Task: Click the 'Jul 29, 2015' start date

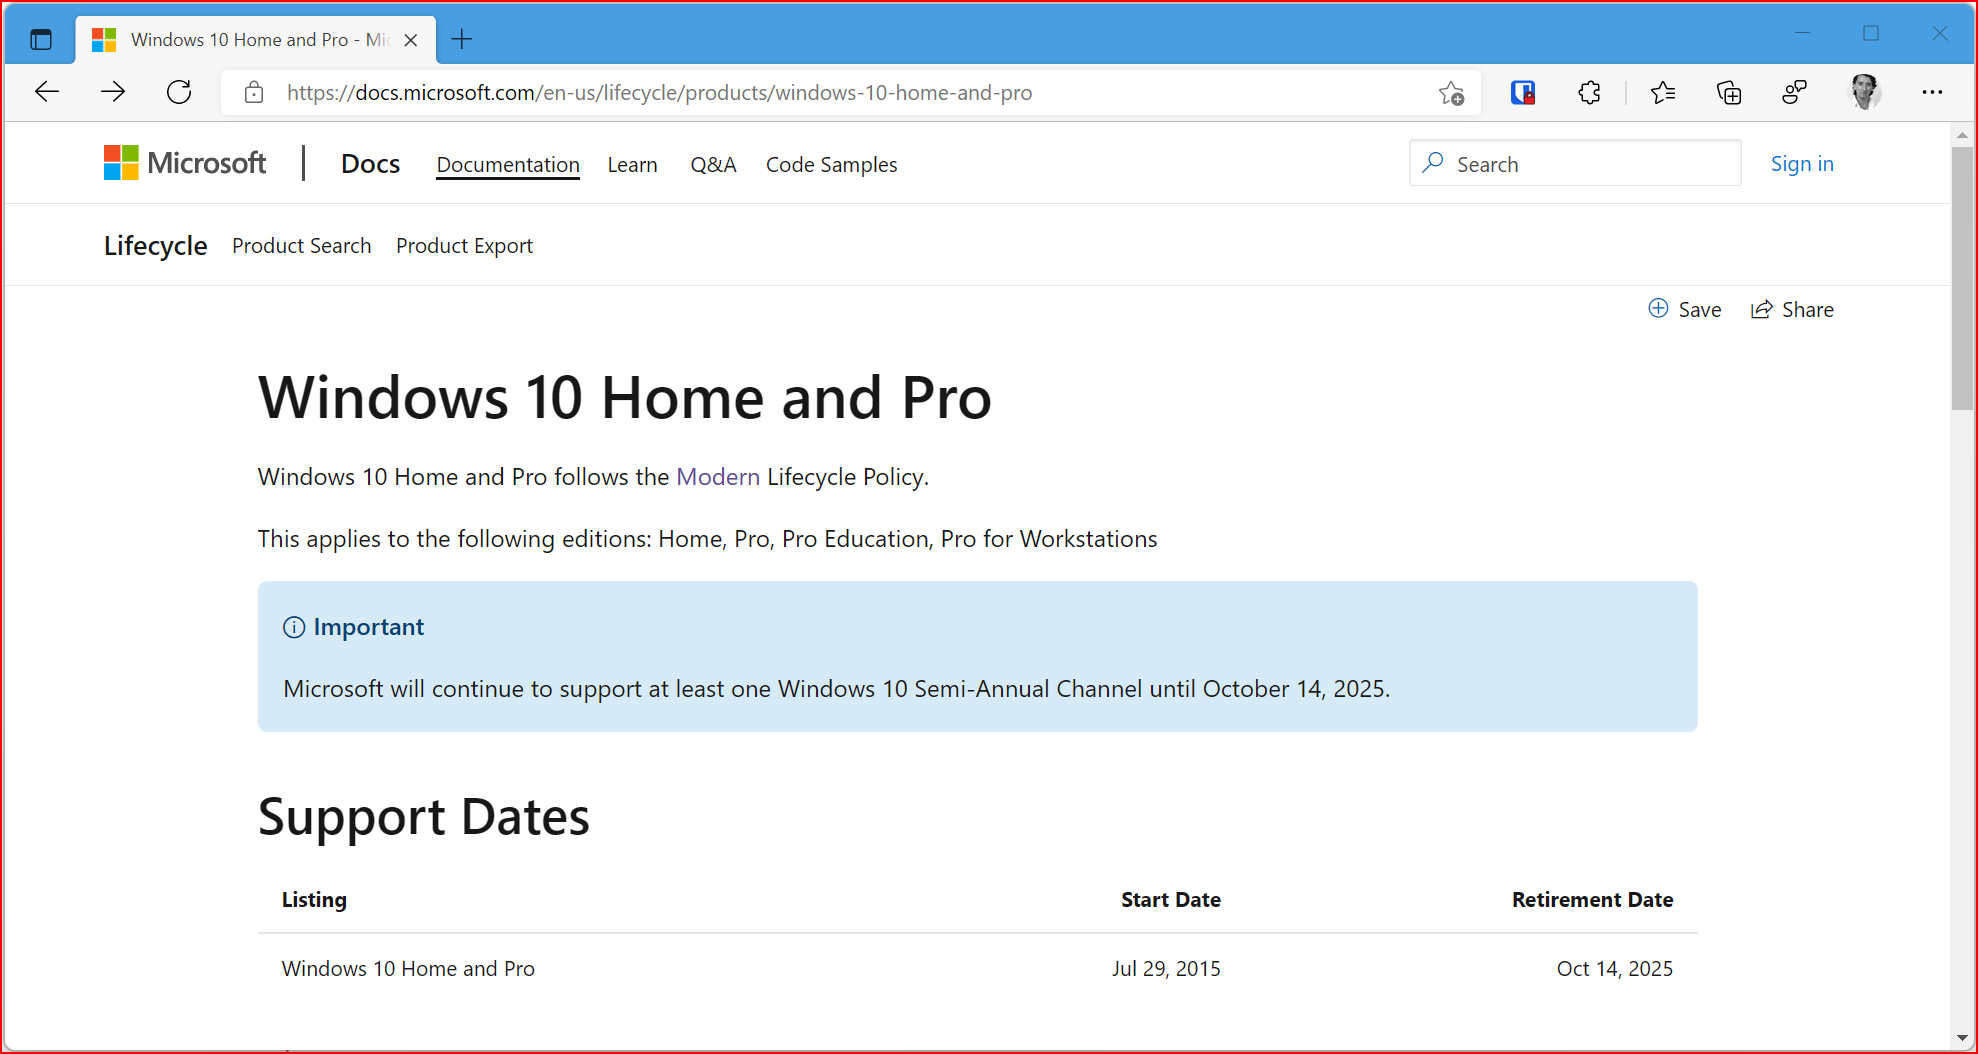Action: (1166, 969)
